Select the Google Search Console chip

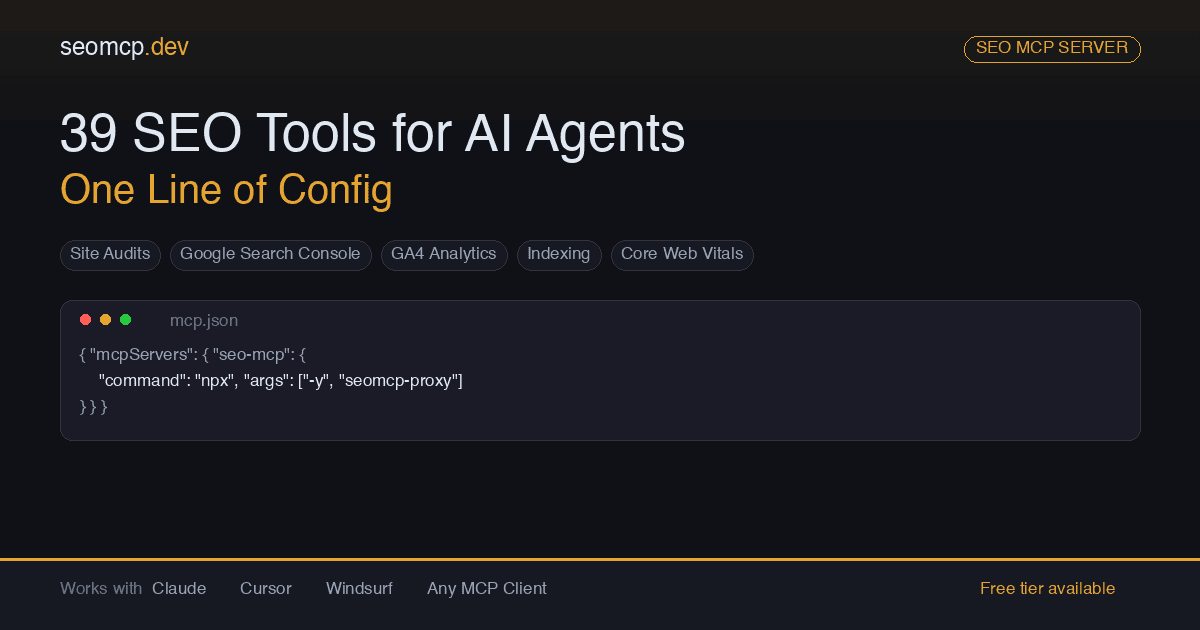click(x=271, y=255)
